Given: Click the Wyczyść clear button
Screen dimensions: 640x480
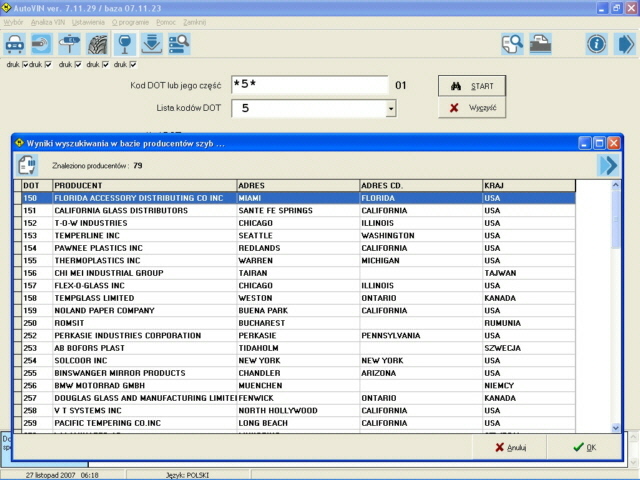Looking at the screenshot, I should click(473, 107).
